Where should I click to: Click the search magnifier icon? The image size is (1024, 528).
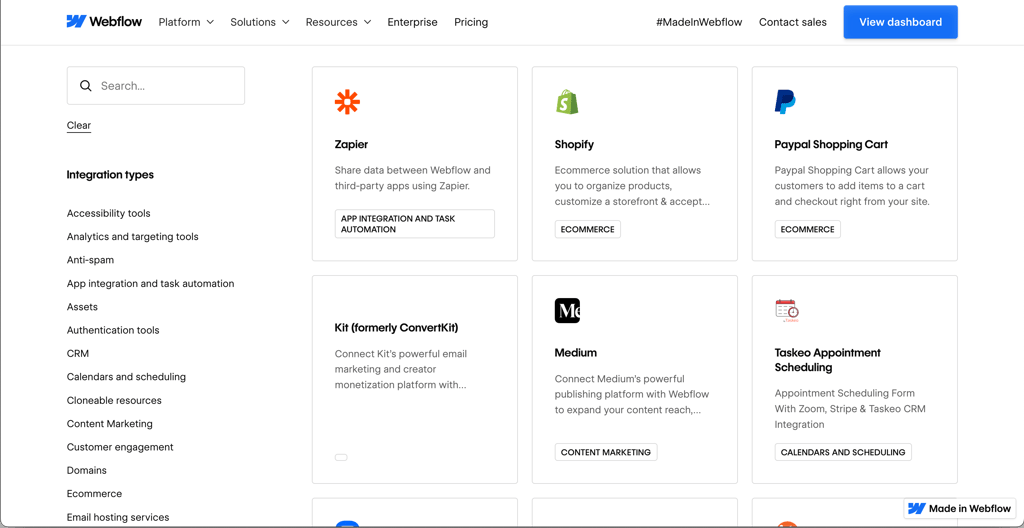[x=86, y=86]
